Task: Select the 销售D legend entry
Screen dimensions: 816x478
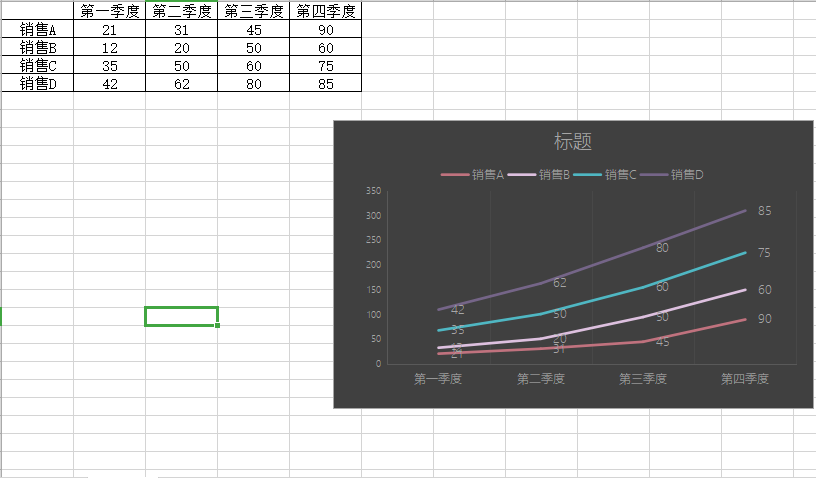Action: click(671, 175)
